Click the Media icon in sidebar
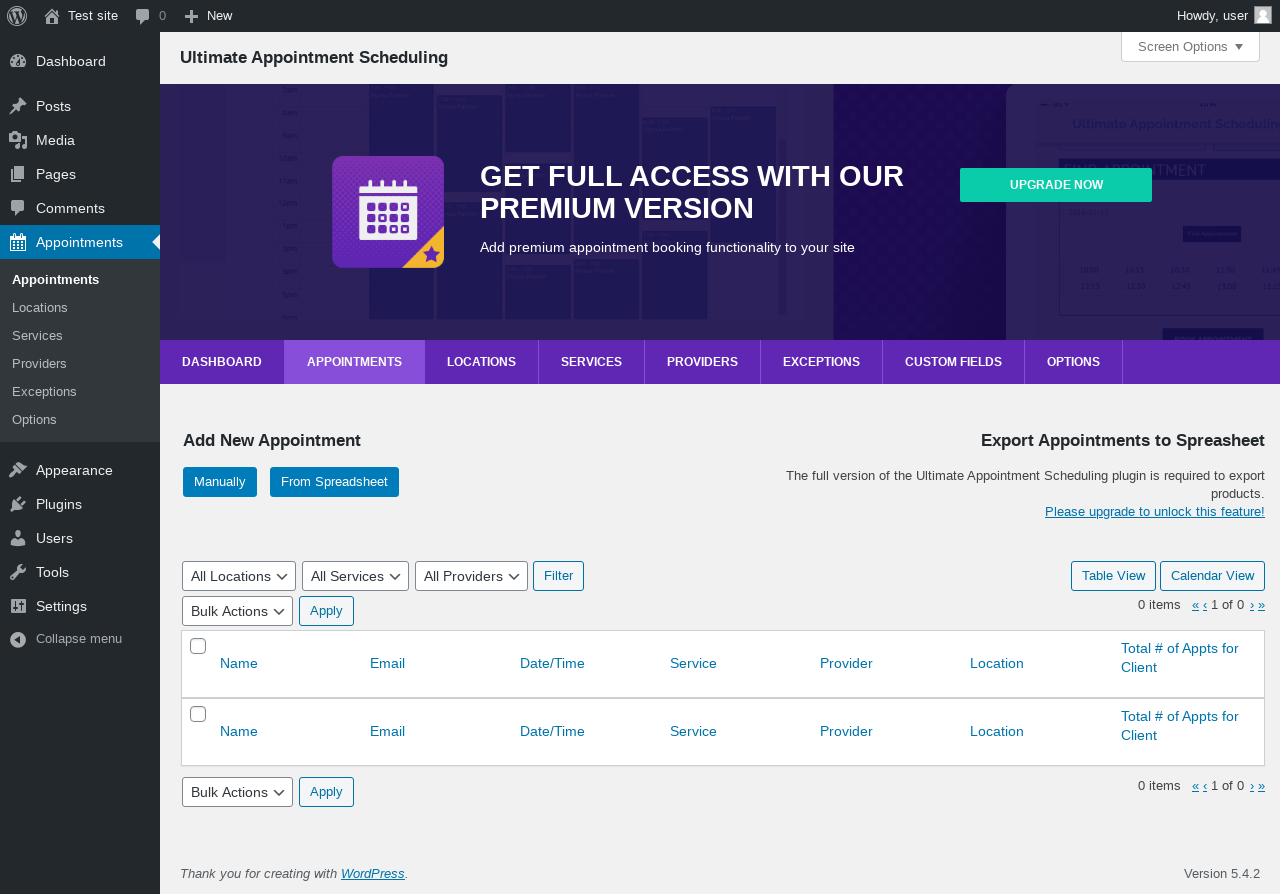 point(18,140)
